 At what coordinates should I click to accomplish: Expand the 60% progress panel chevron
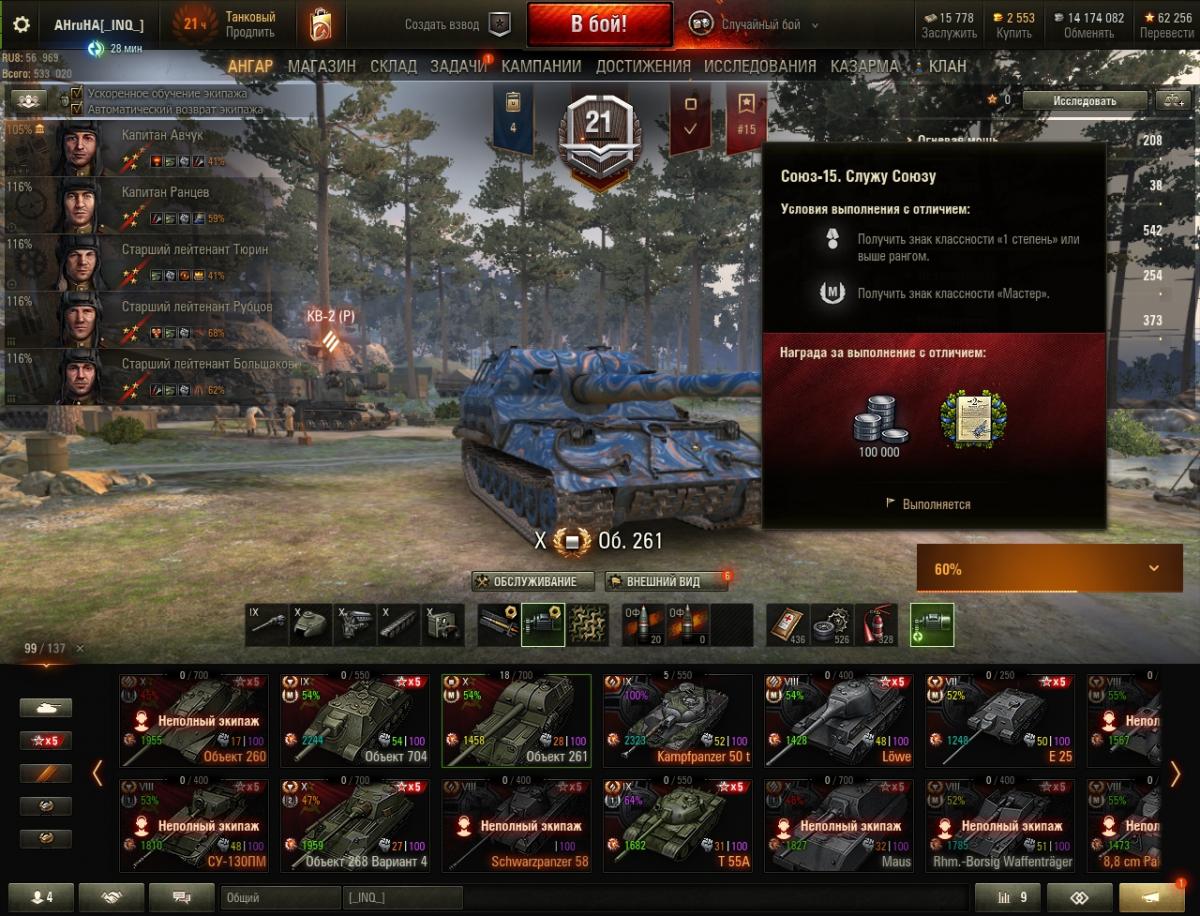[1154, 568]
